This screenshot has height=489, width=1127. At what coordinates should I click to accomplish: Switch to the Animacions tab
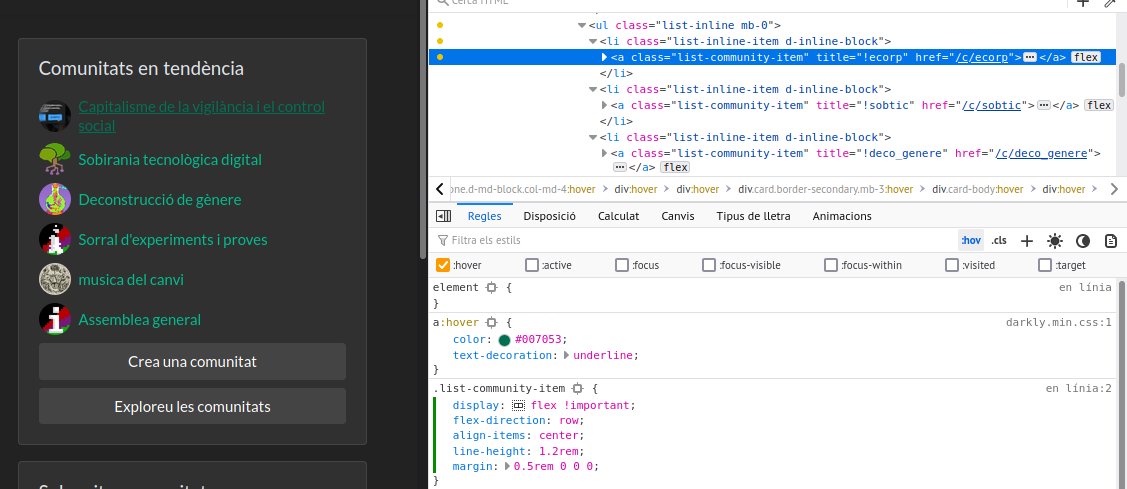click(x=842, y=216)
